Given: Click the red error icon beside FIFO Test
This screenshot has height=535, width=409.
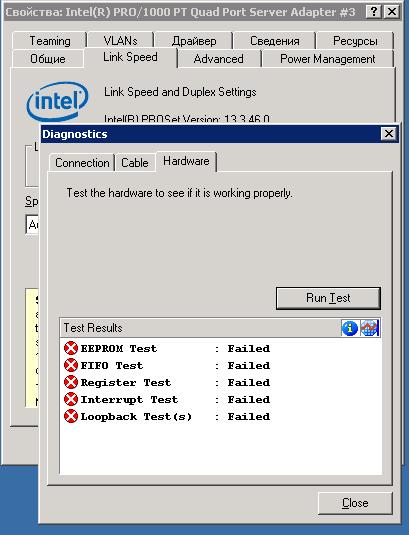Looking at the screenshot, I should coord(71,365).
